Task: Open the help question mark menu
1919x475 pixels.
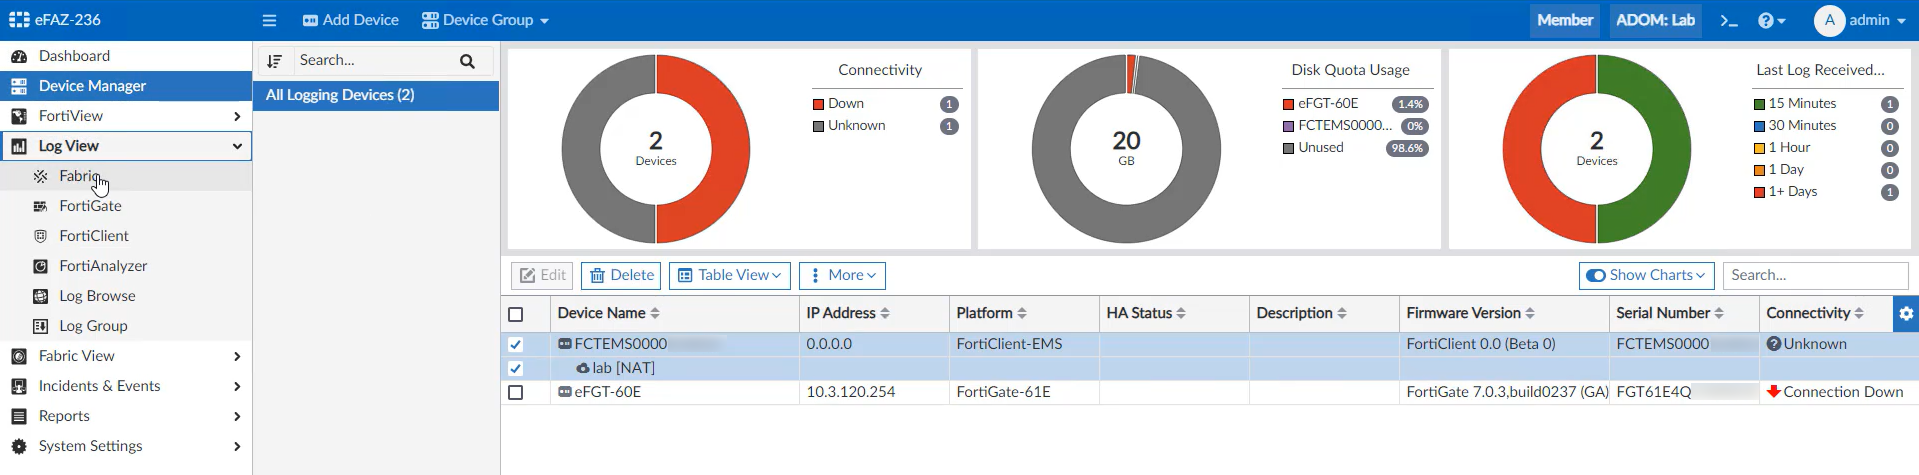Action: (1771, 20)
